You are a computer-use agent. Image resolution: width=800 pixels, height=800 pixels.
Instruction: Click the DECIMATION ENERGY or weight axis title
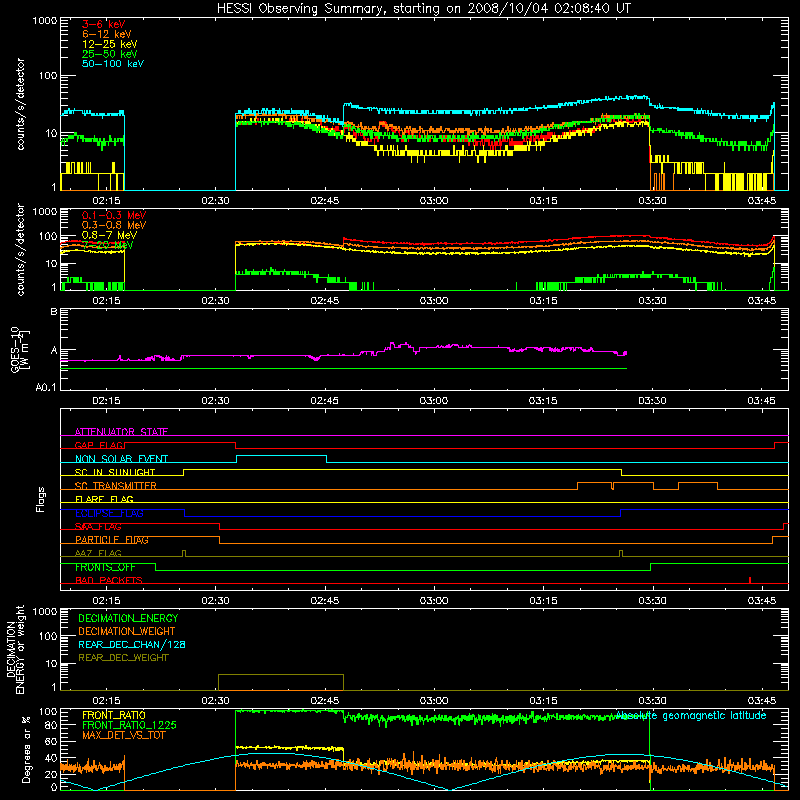[x=15, y=650]
